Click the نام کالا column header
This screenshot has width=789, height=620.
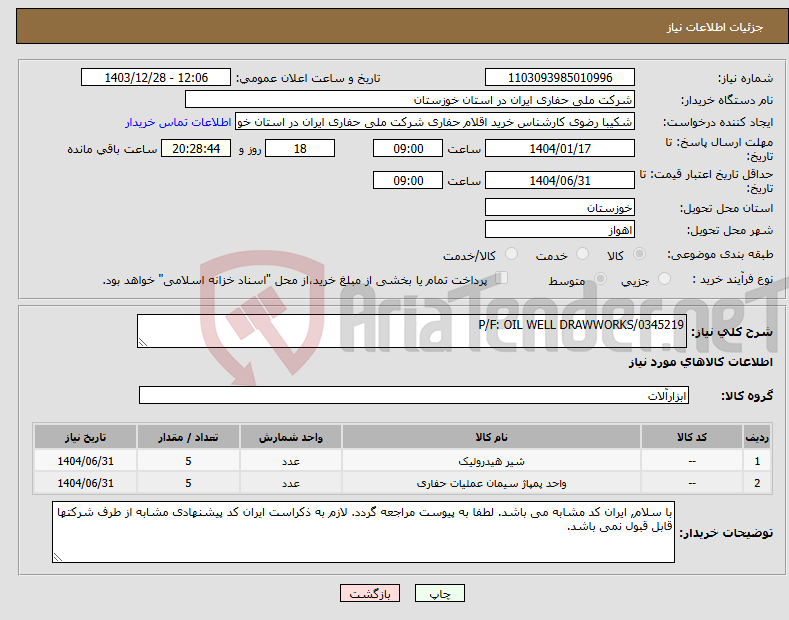click(x=491, y=437)
